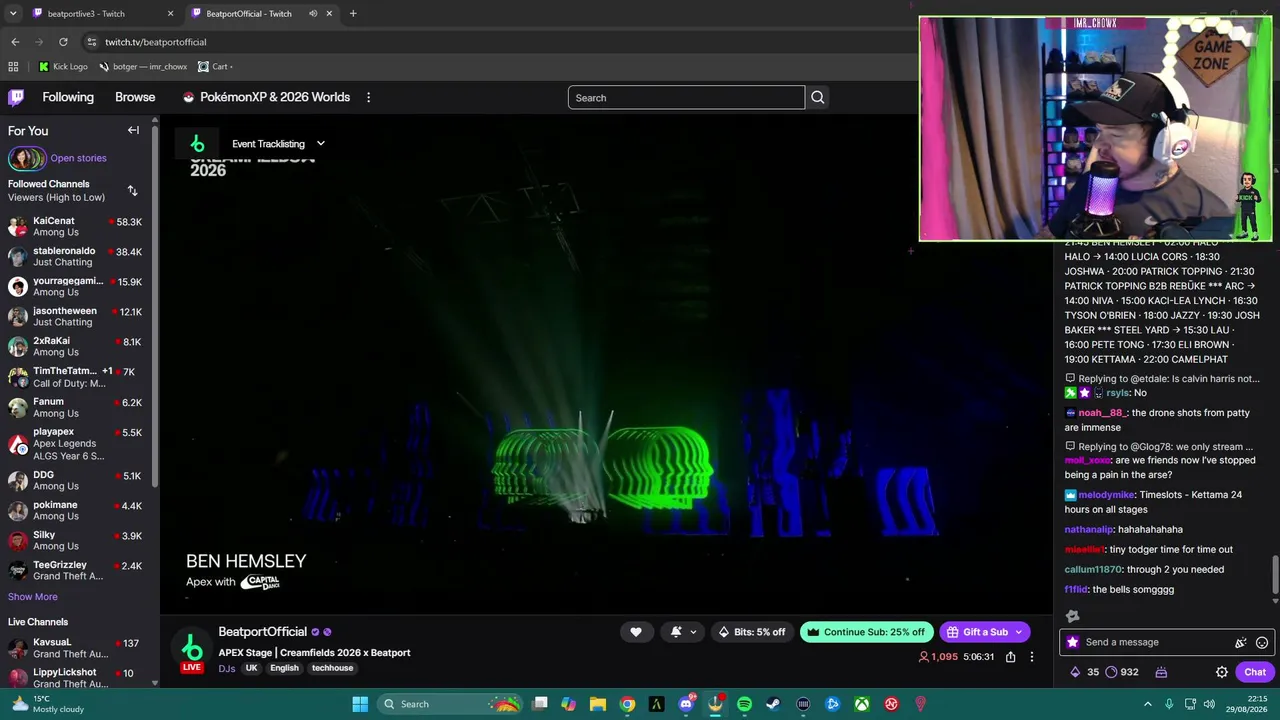Sort followed channels using the arrows icon
1280x720 pixels.
coord(132,190)
